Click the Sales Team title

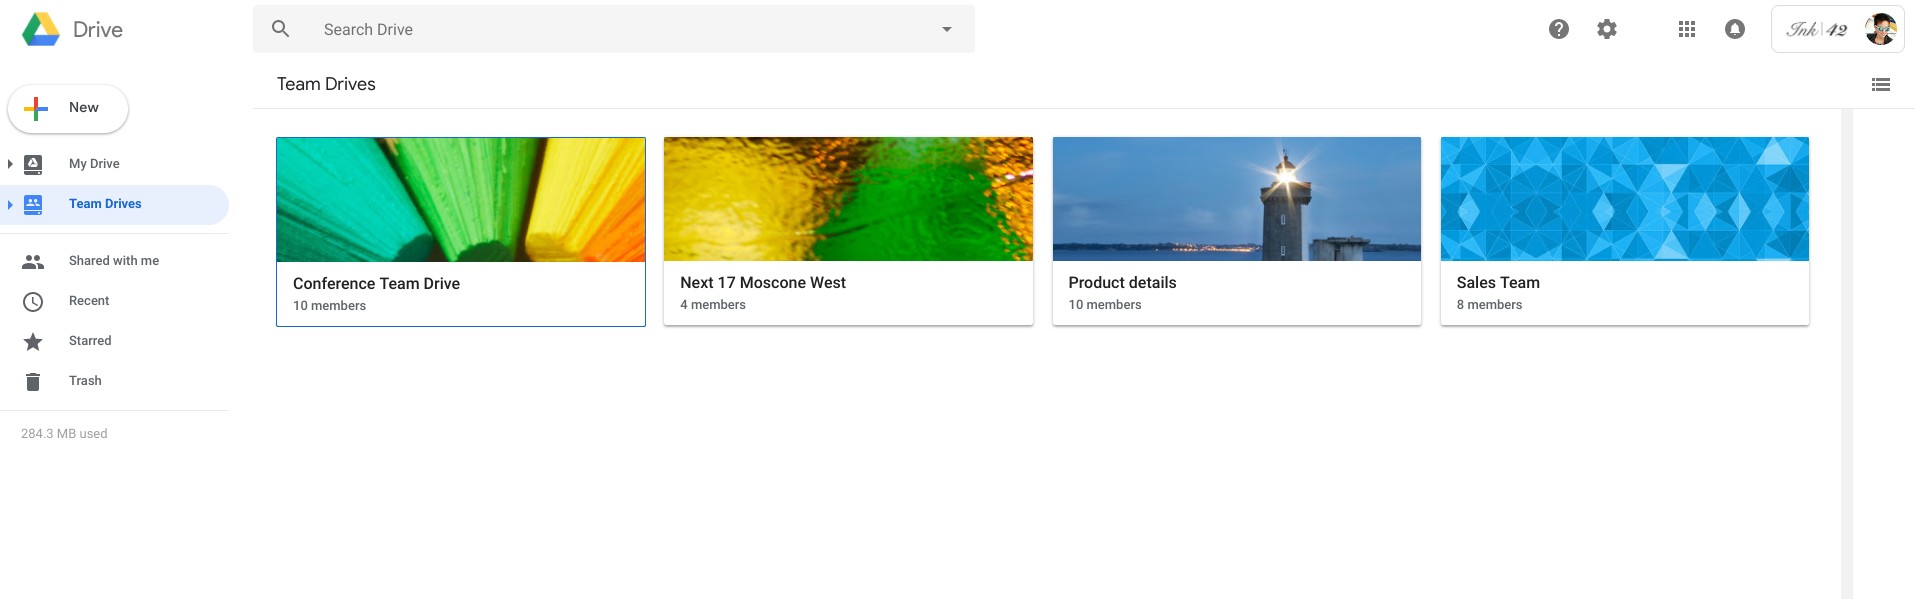click(x=1498, y=283)
